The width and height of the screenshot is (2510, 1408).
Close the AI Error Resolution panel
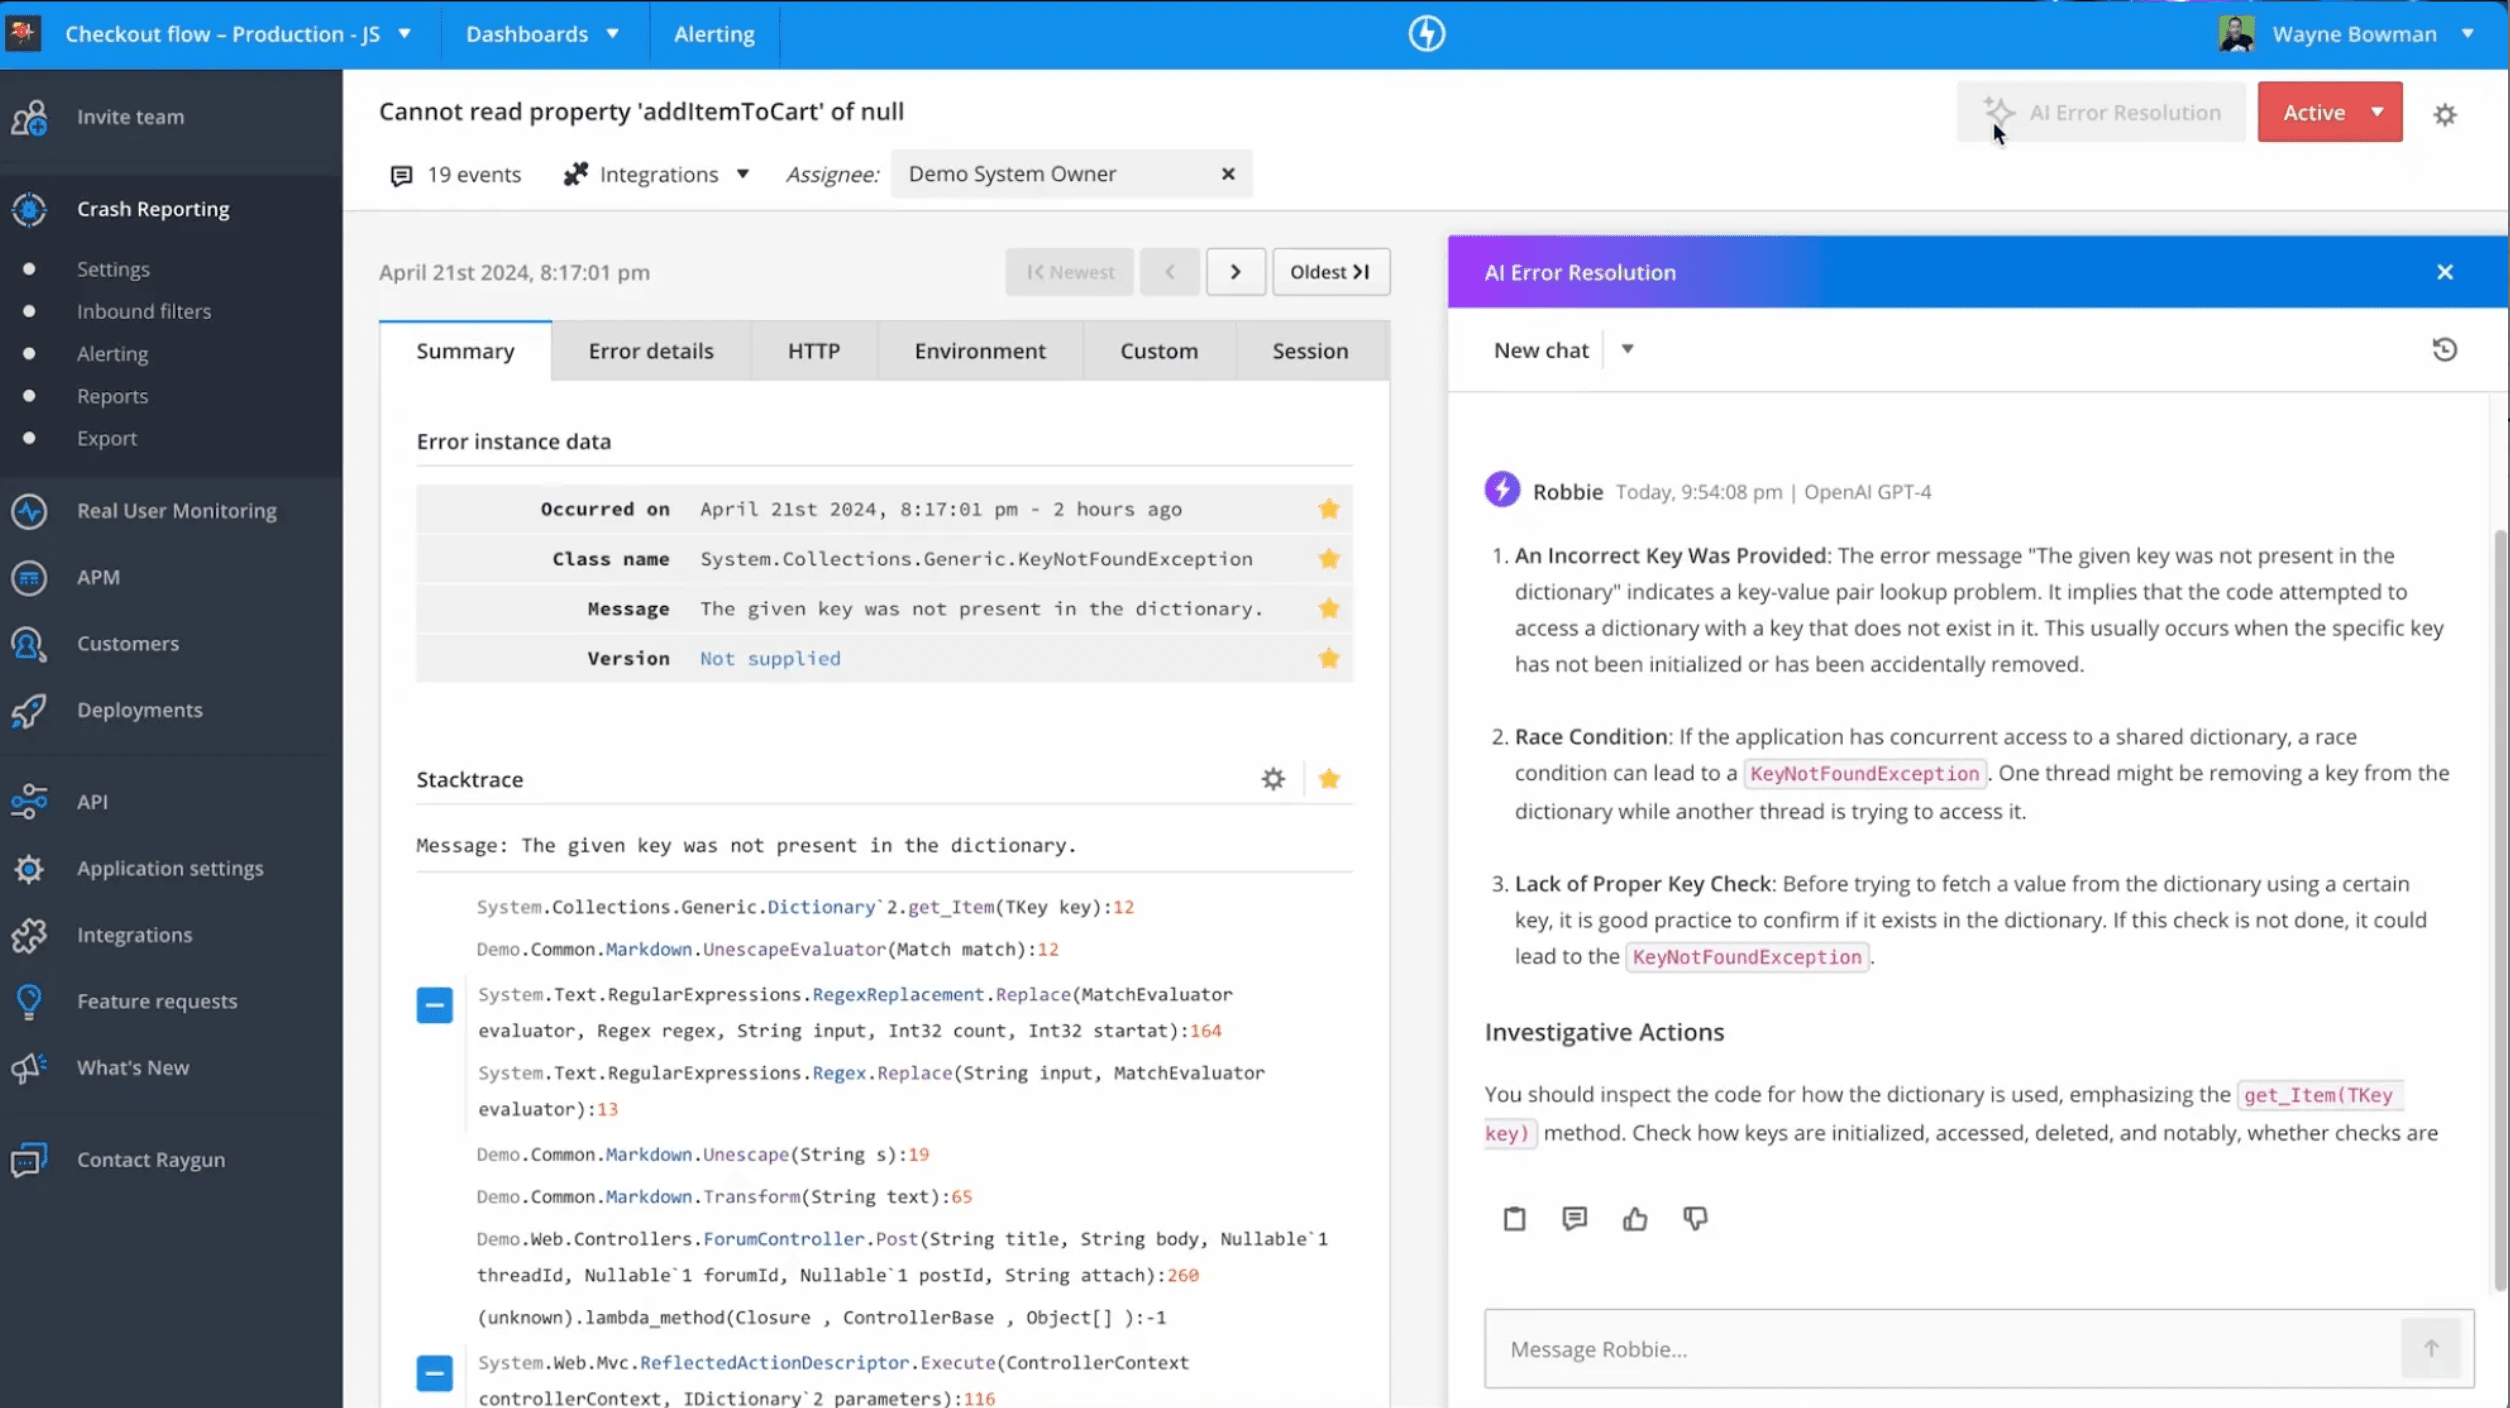click(2444, 272)
